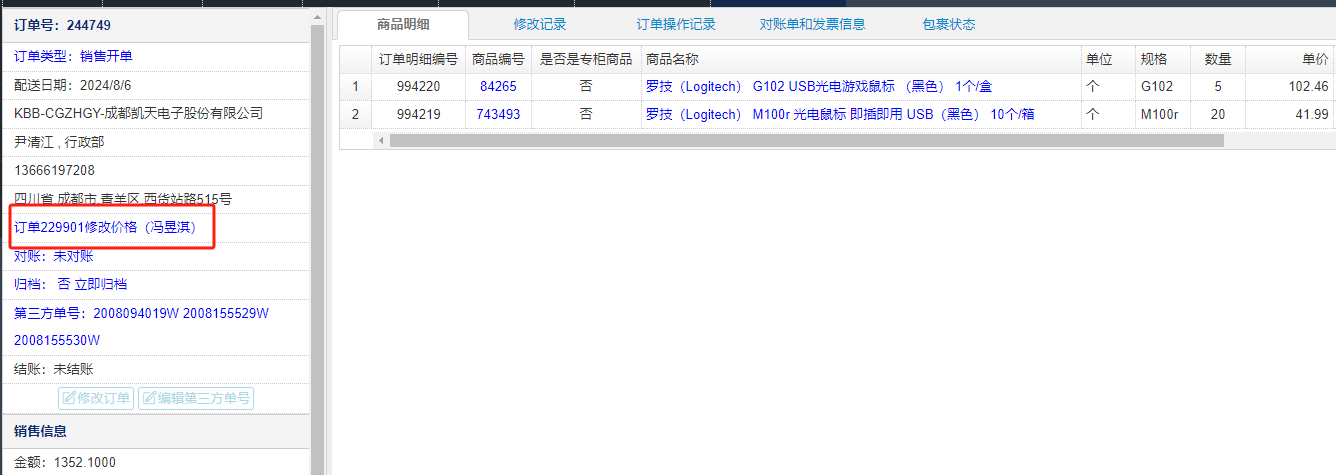Click the 金额: 1352.1000 line
This screenshot has height=475, width=1336.
tap(65, 462)
